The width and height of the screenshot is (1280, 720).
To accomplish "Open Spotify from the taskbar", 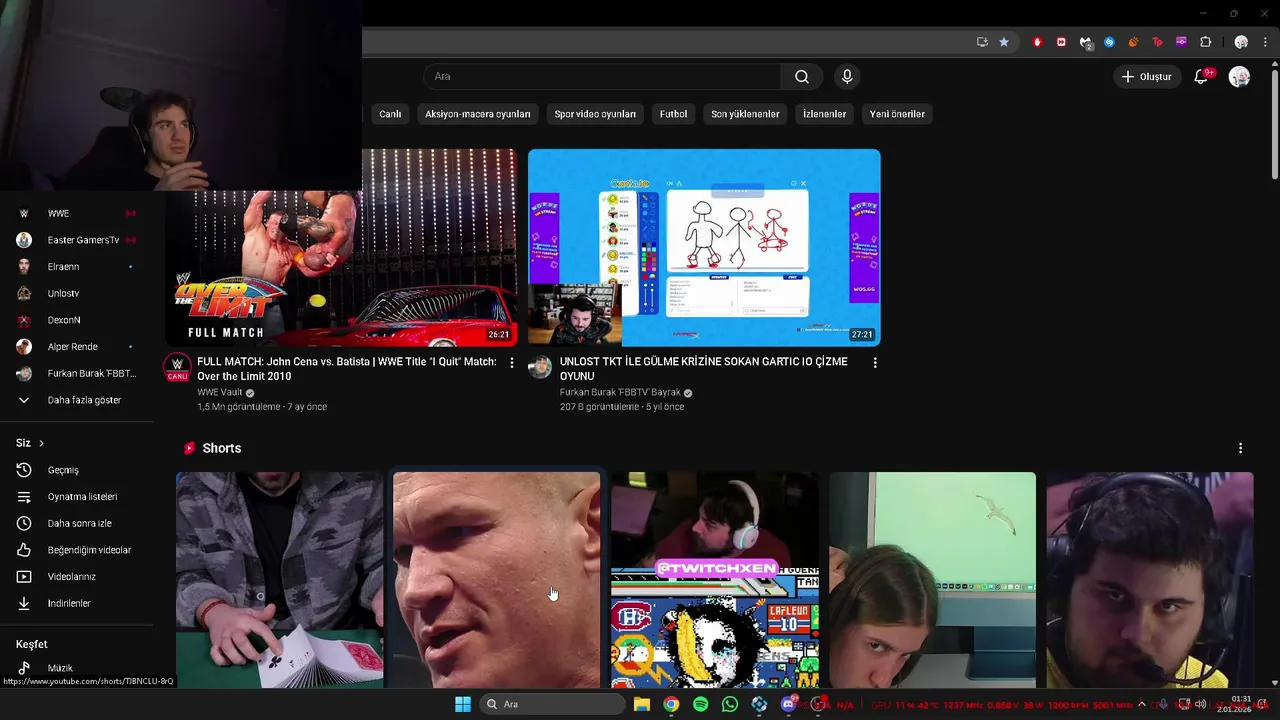I will [700, 704].
